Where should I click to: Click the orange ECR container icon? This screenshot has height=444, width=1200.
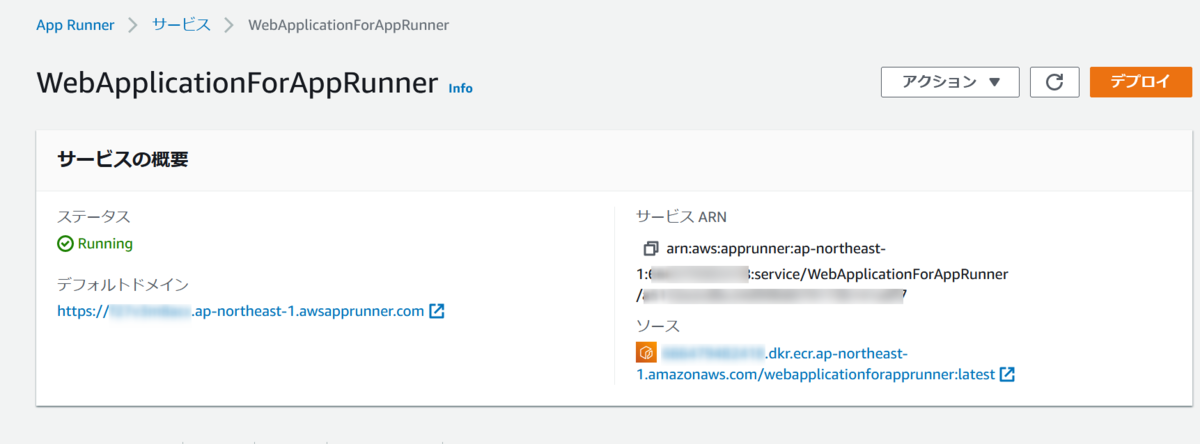tap(646, 353)
